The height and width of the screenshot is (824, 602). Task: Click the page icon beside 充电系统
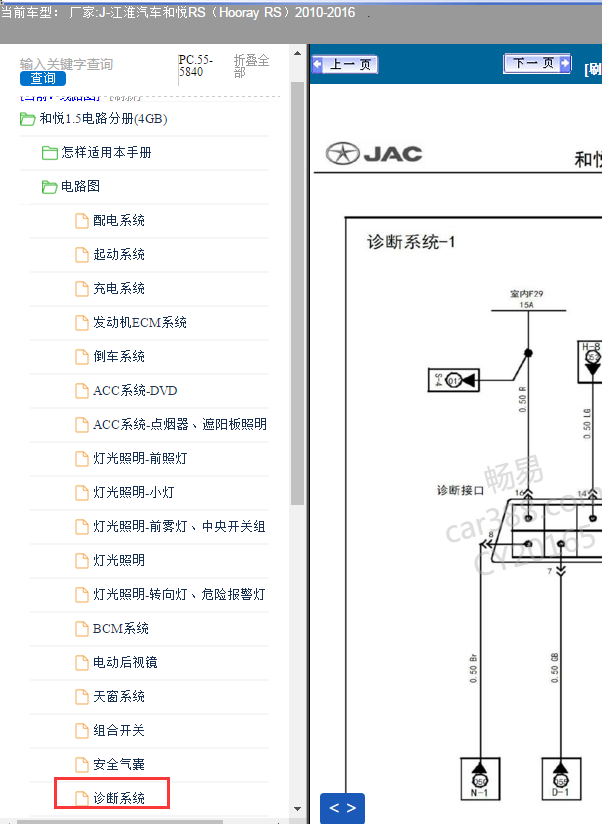coord(82,289)
